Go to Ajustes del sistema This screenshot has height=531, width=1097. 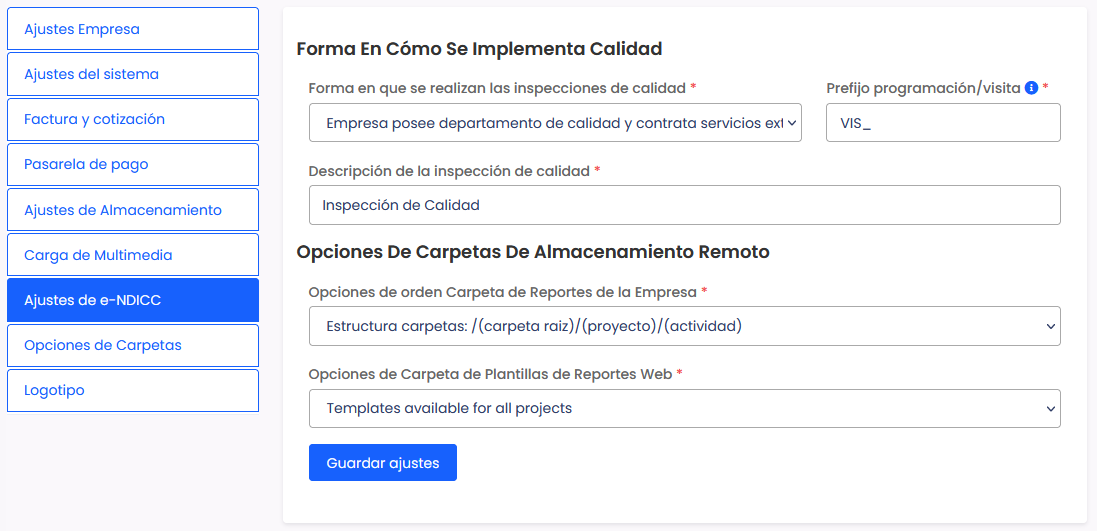click(x=133, y=74)
